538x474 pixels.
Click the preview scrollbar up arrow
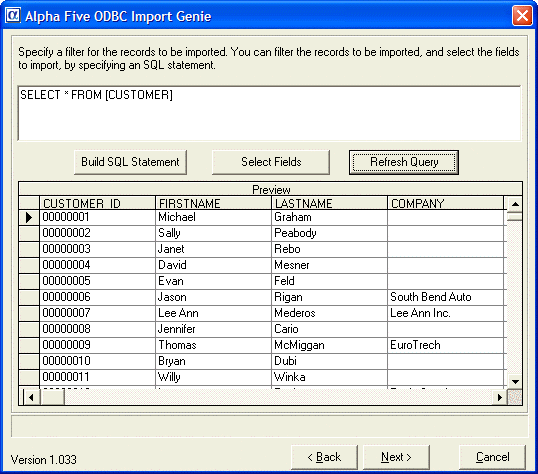tap(515, 204)
